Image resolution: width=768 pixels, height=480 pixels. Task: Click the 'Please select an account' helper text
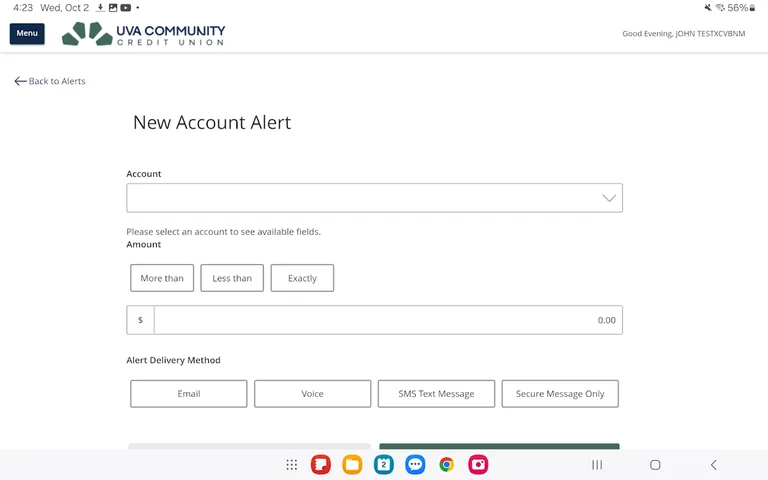pos(223,232)
